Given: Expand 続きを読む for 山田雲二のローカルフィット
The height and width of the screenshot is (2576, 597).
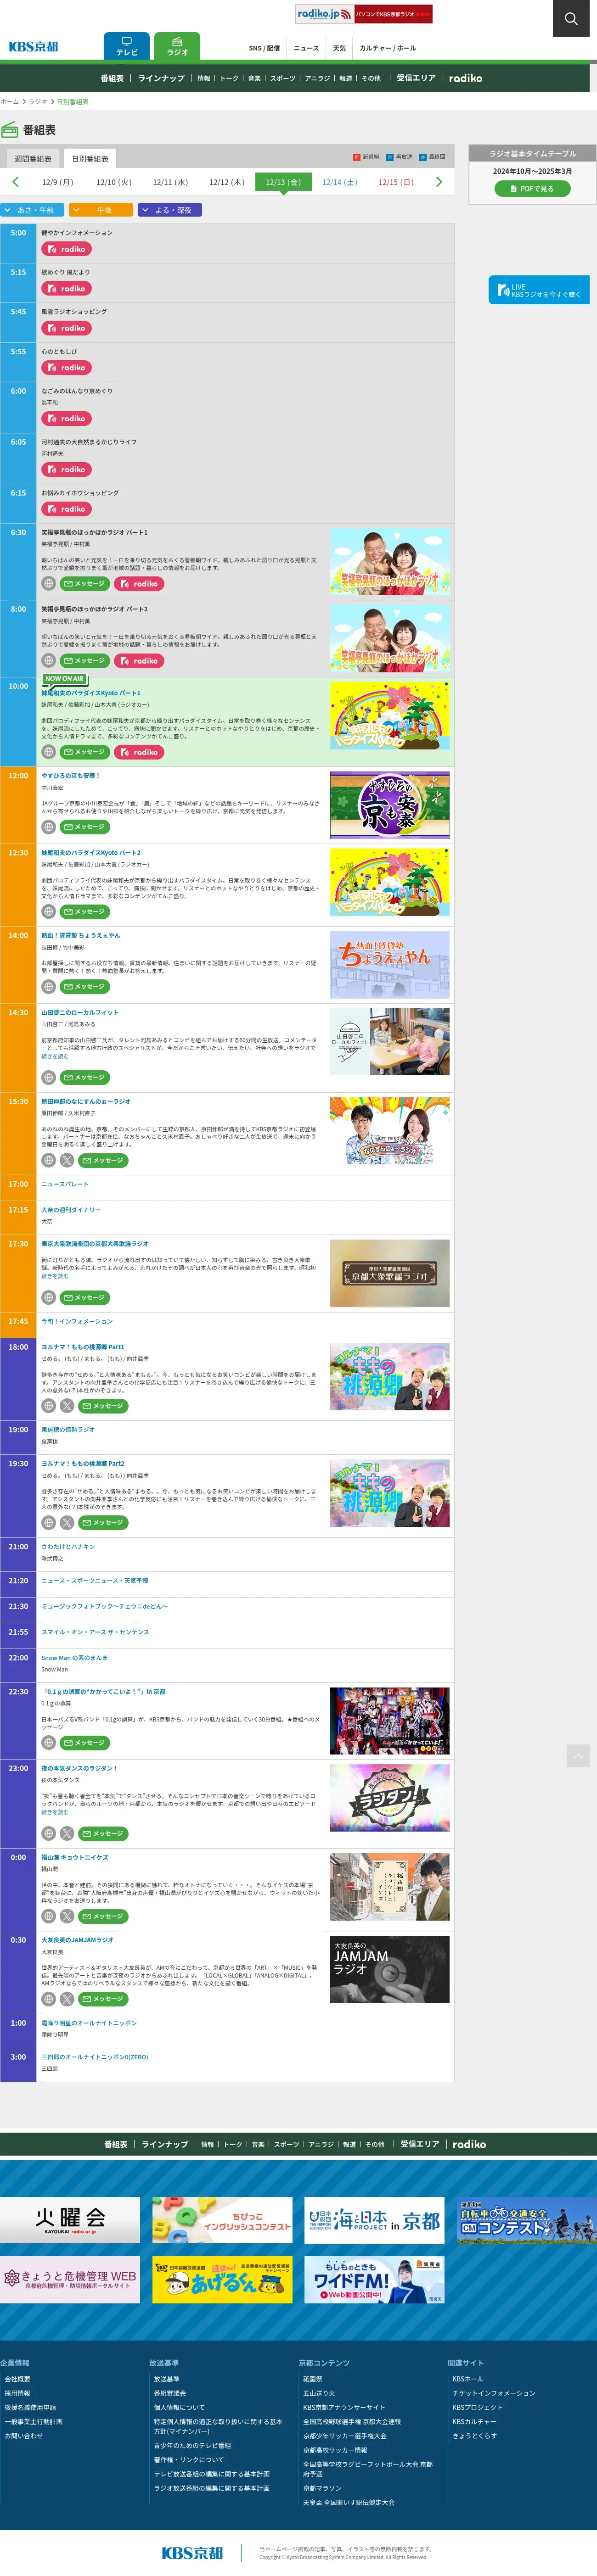Looking at the screenshot, I should coord(55,1056).
